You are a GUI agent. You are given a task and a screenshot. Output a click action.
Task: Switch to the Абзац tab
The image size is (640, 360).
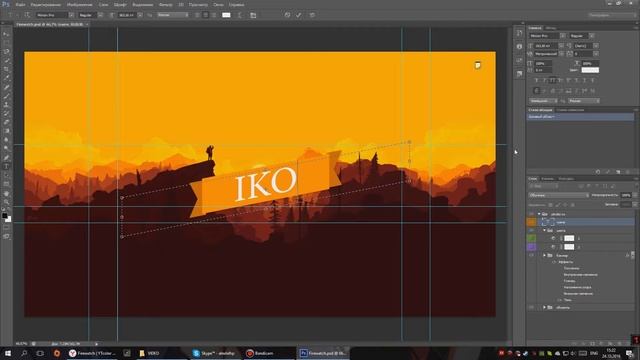tap(551, 28)
